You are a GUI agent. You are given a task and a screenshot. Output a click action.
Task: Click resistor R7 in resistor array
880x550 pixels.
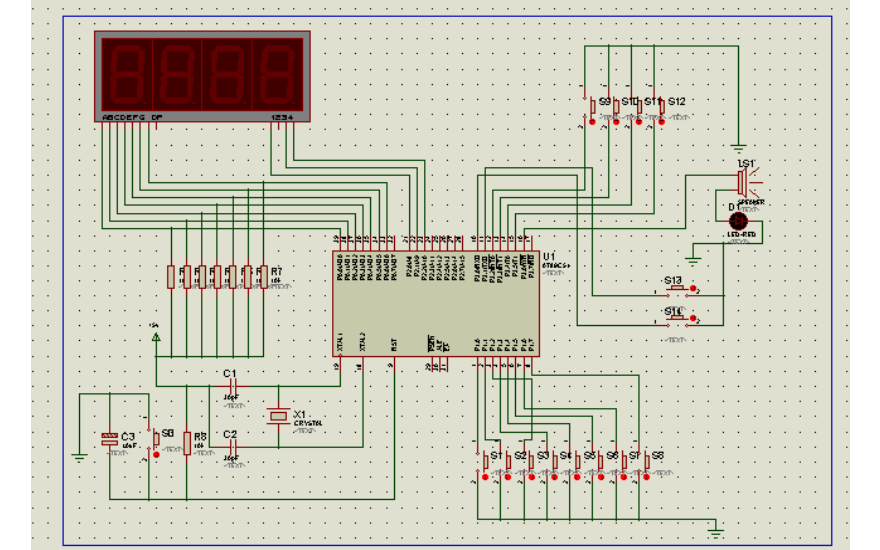[263, 276]
